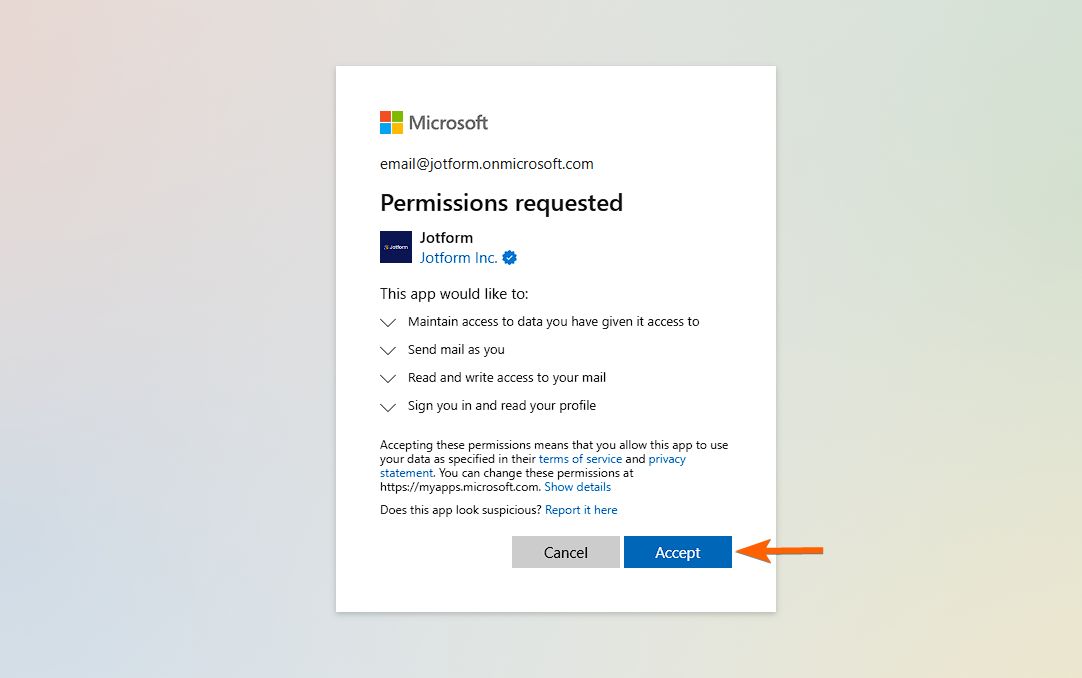Open the Jotform Inc. publisher link
The width and height of the screenshot is (1082, 678).
458,258
